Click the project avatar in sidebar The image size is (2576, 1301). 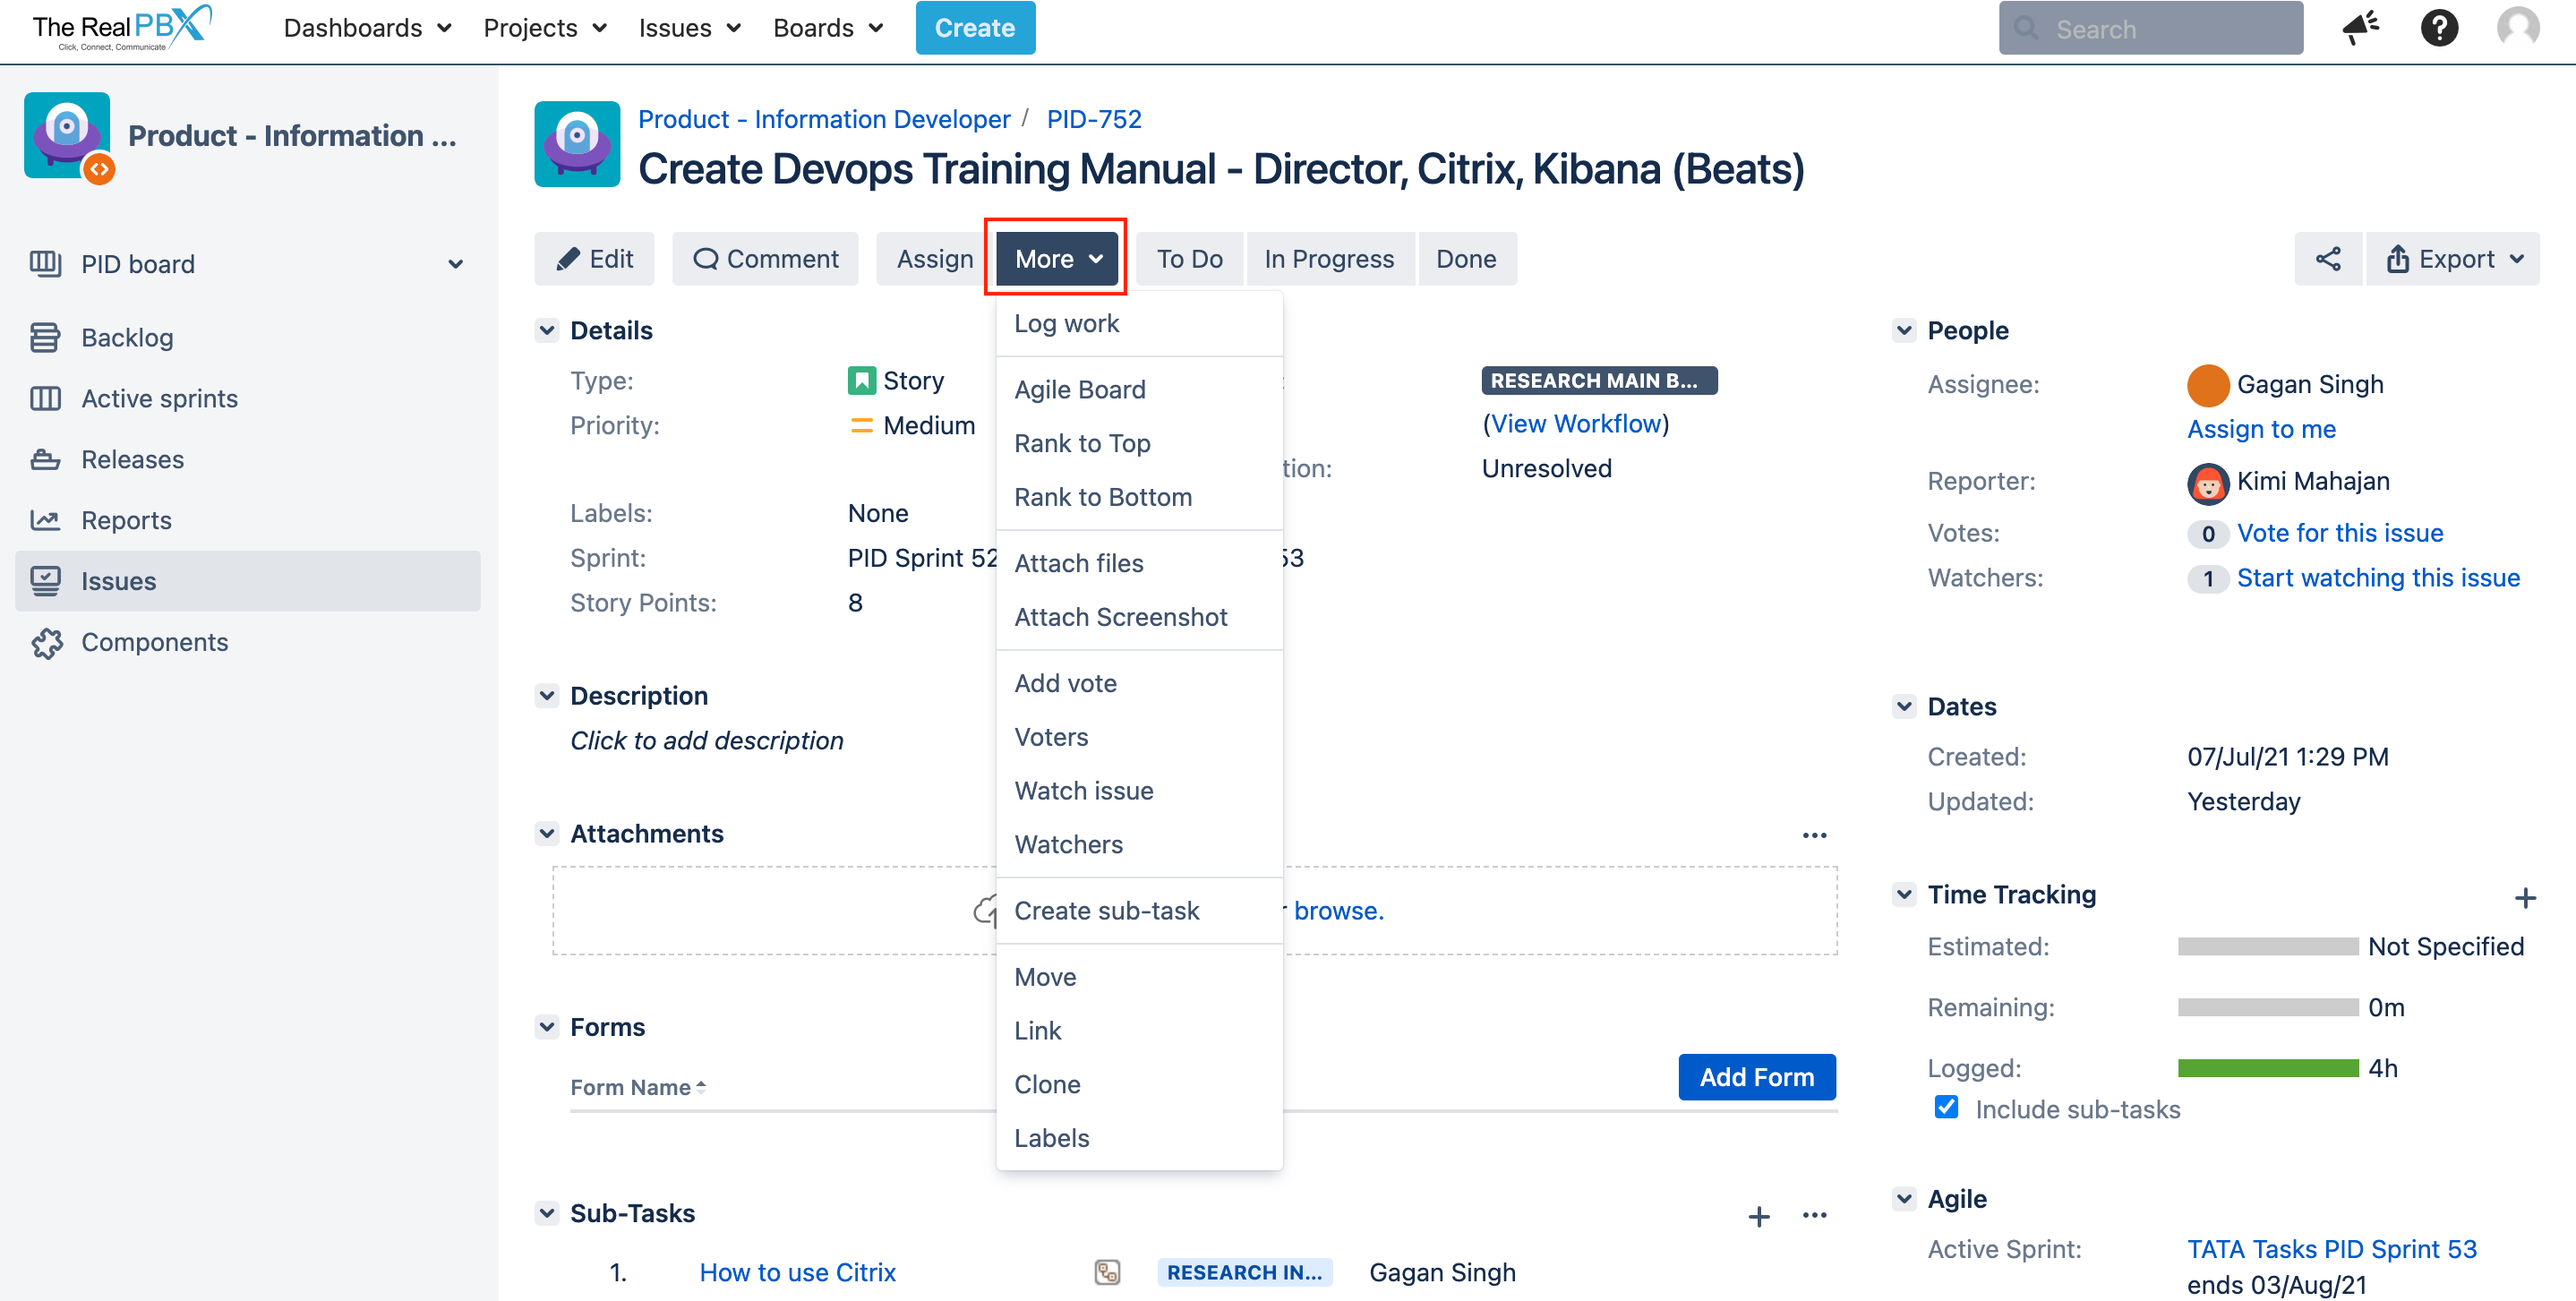coord(68,136)
